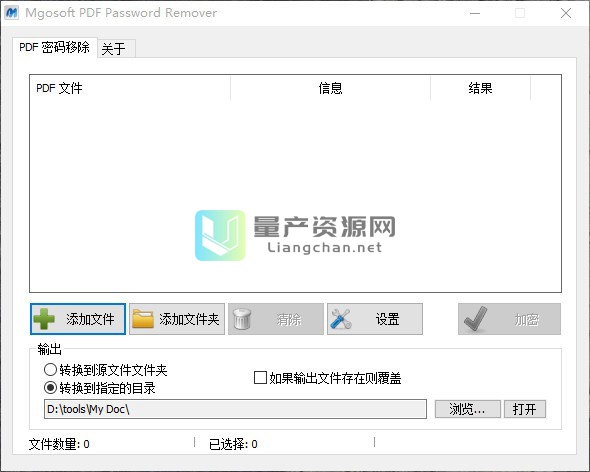This screenshot has height=472, width=590.
Task: Minimize the Mgosoft PDF Password Remover window
Action: coord(475,13)
